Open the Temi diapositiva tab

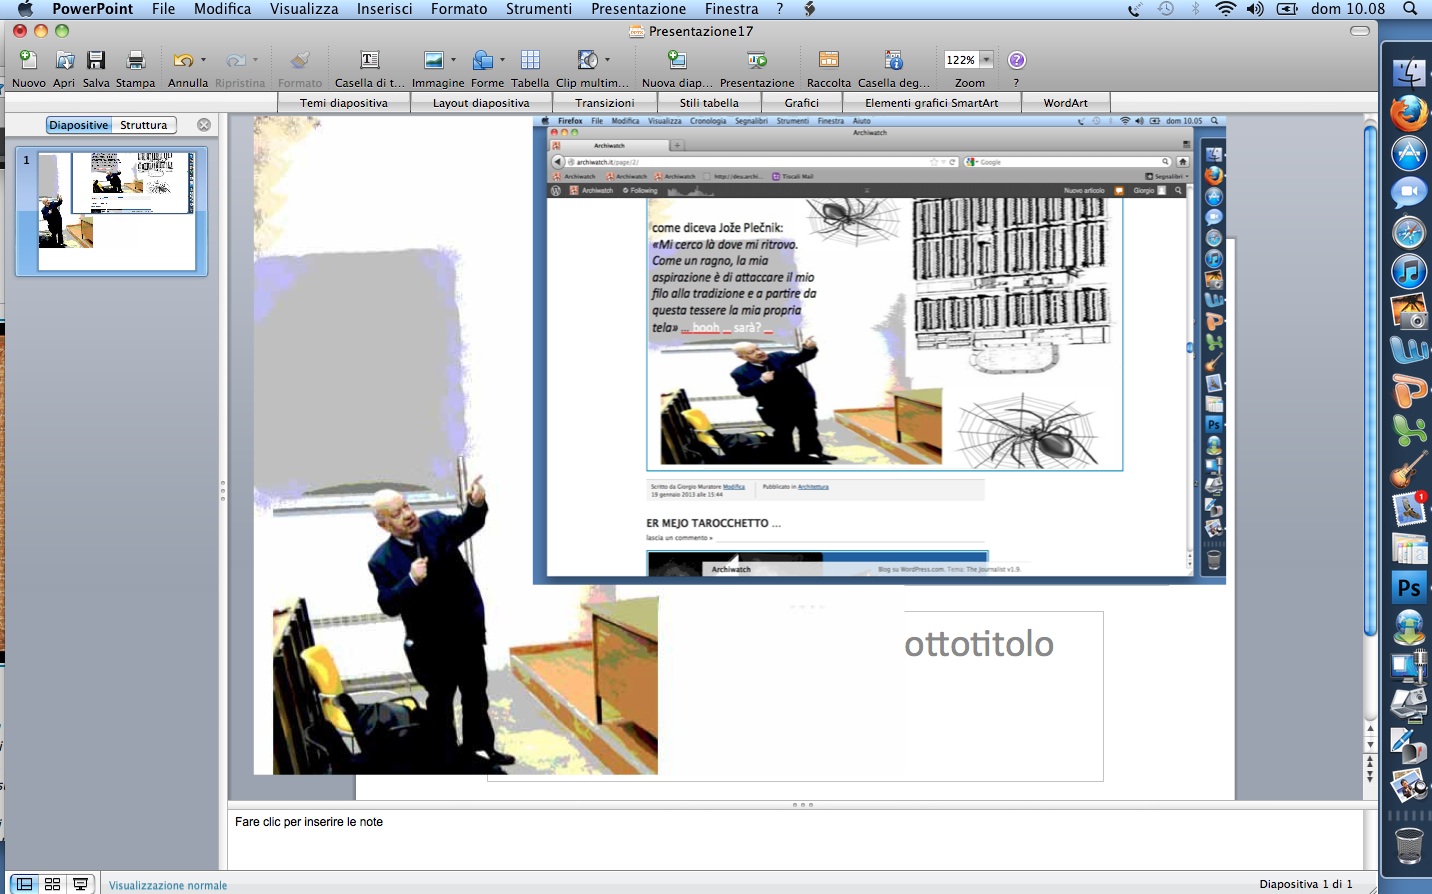click(x=343, y=103)
